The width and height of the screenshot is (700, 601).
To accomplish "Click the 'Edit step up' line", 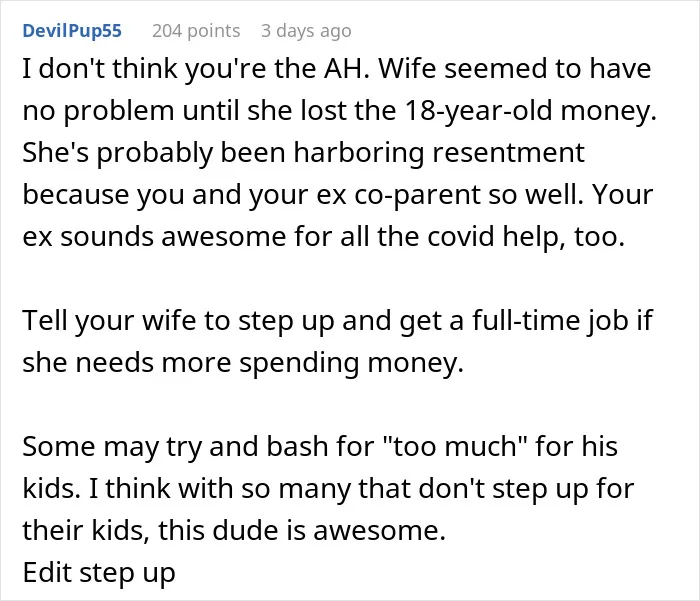I will pos(99,573).
